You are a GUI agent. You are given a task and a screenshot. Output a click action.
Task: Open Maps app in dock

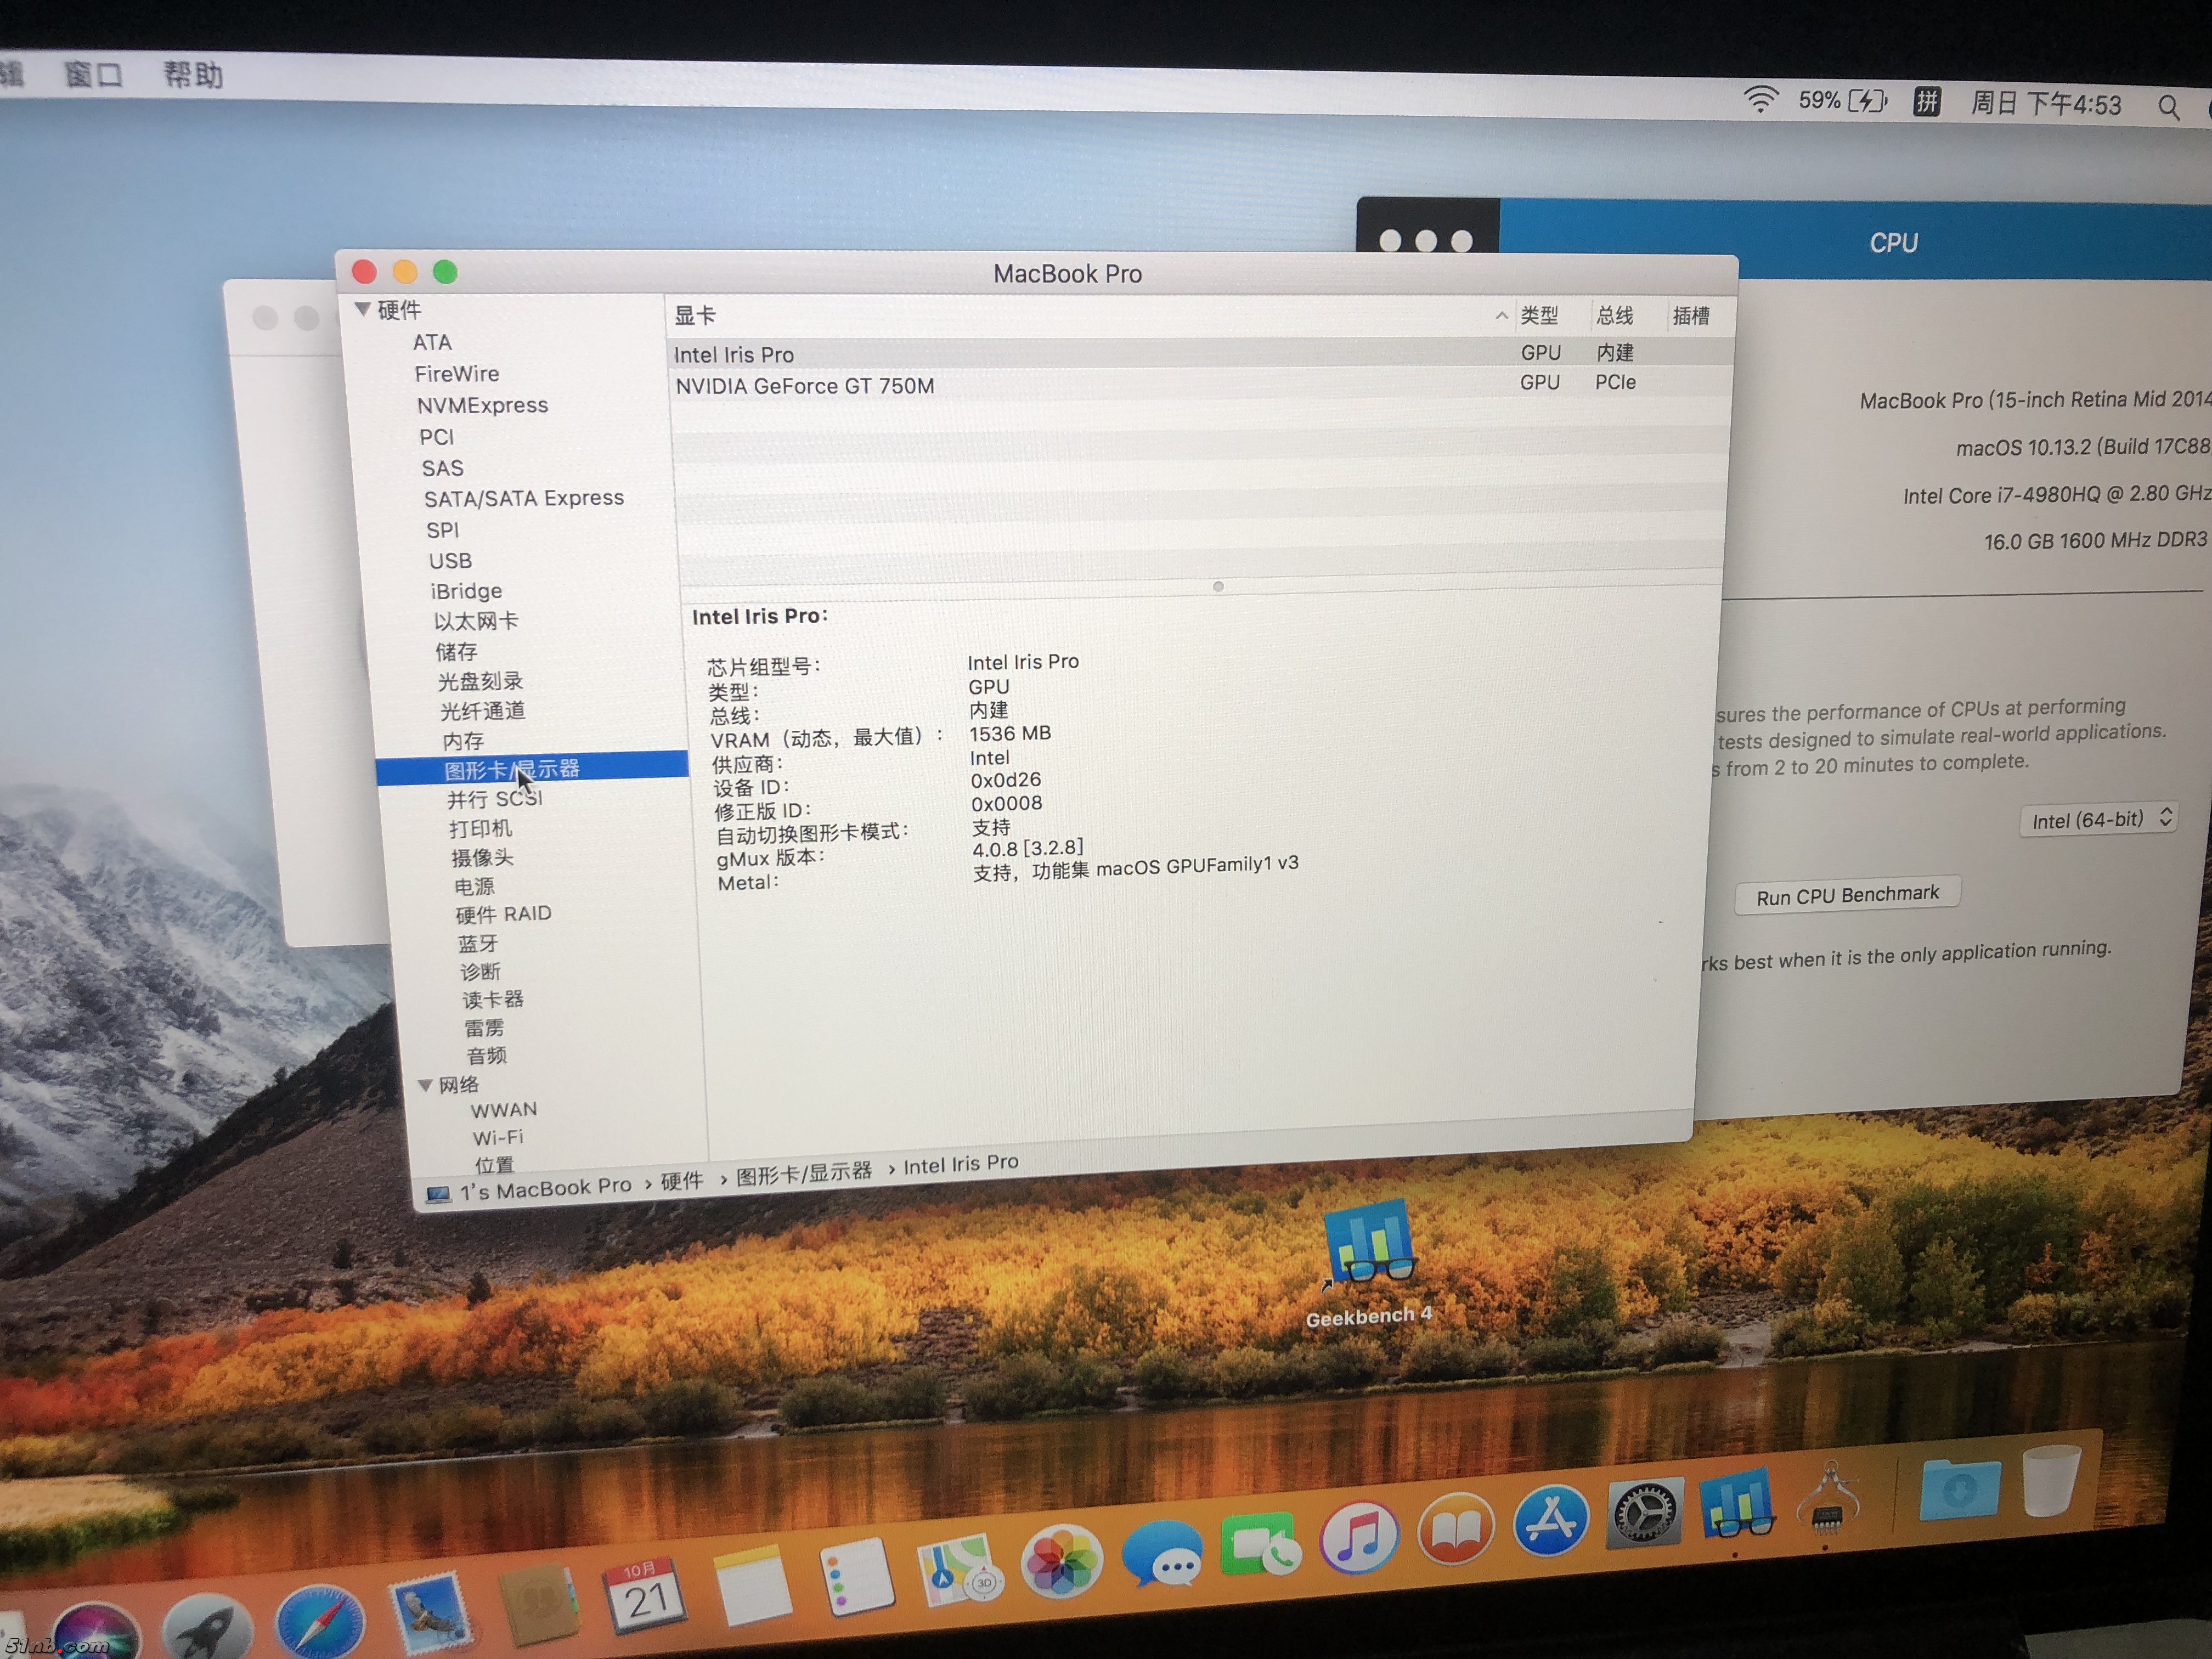pyautogui.click(x=958, y=1570)
